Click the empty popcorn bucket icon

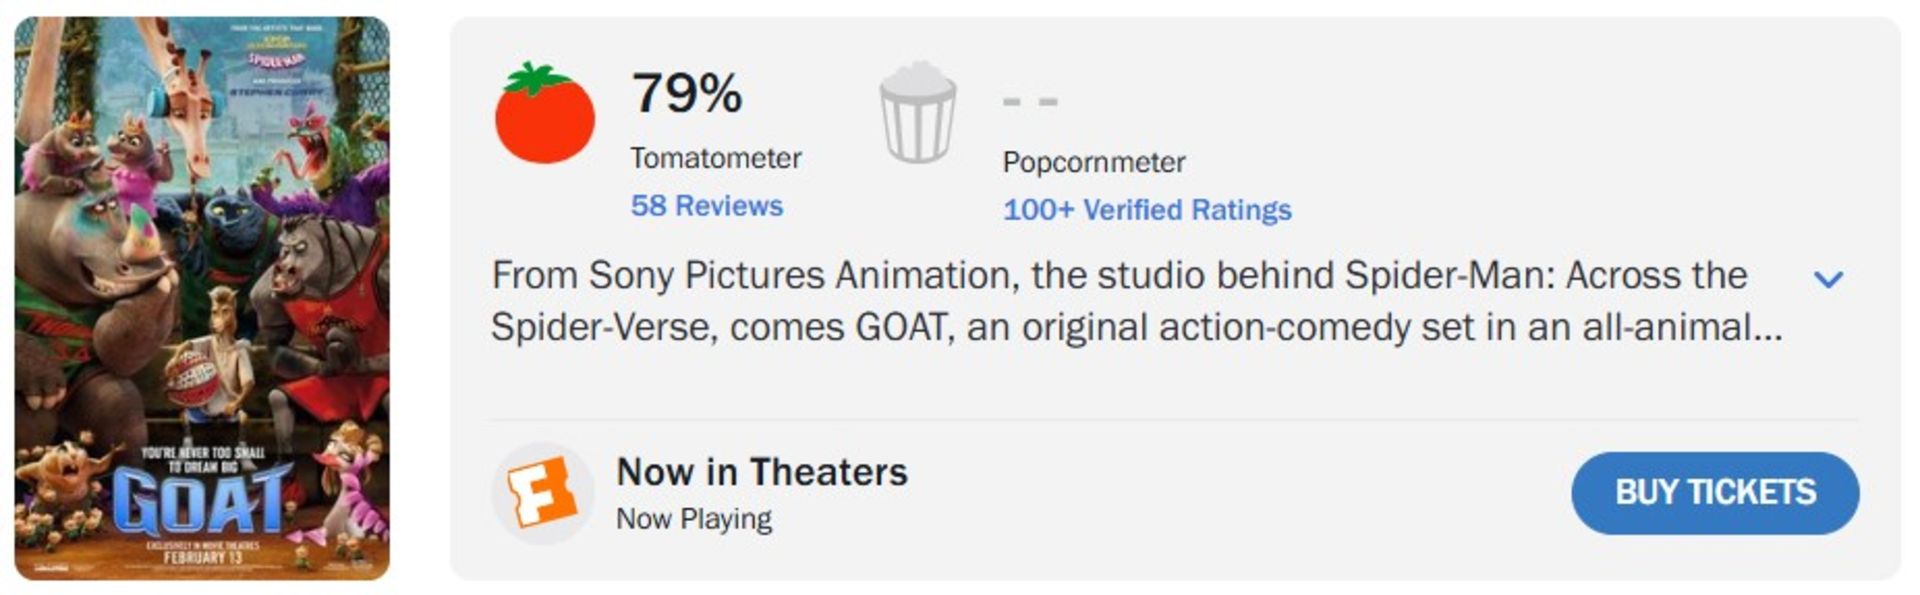[x=917, y=113]
